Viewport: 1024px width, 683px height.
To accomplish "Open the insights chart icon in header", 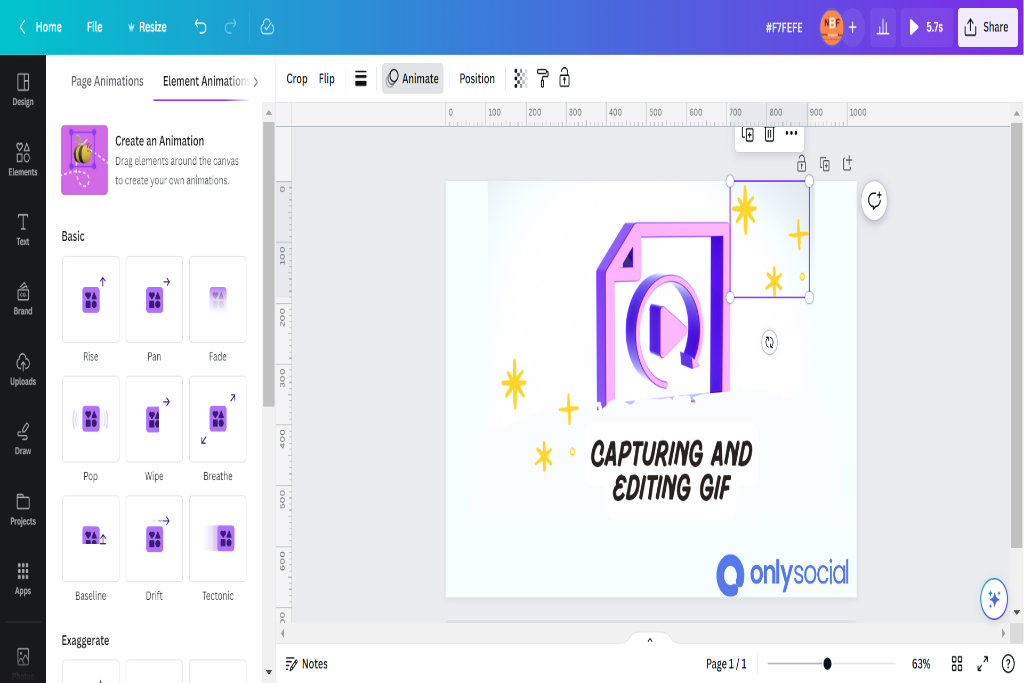I will click(883, 27).
